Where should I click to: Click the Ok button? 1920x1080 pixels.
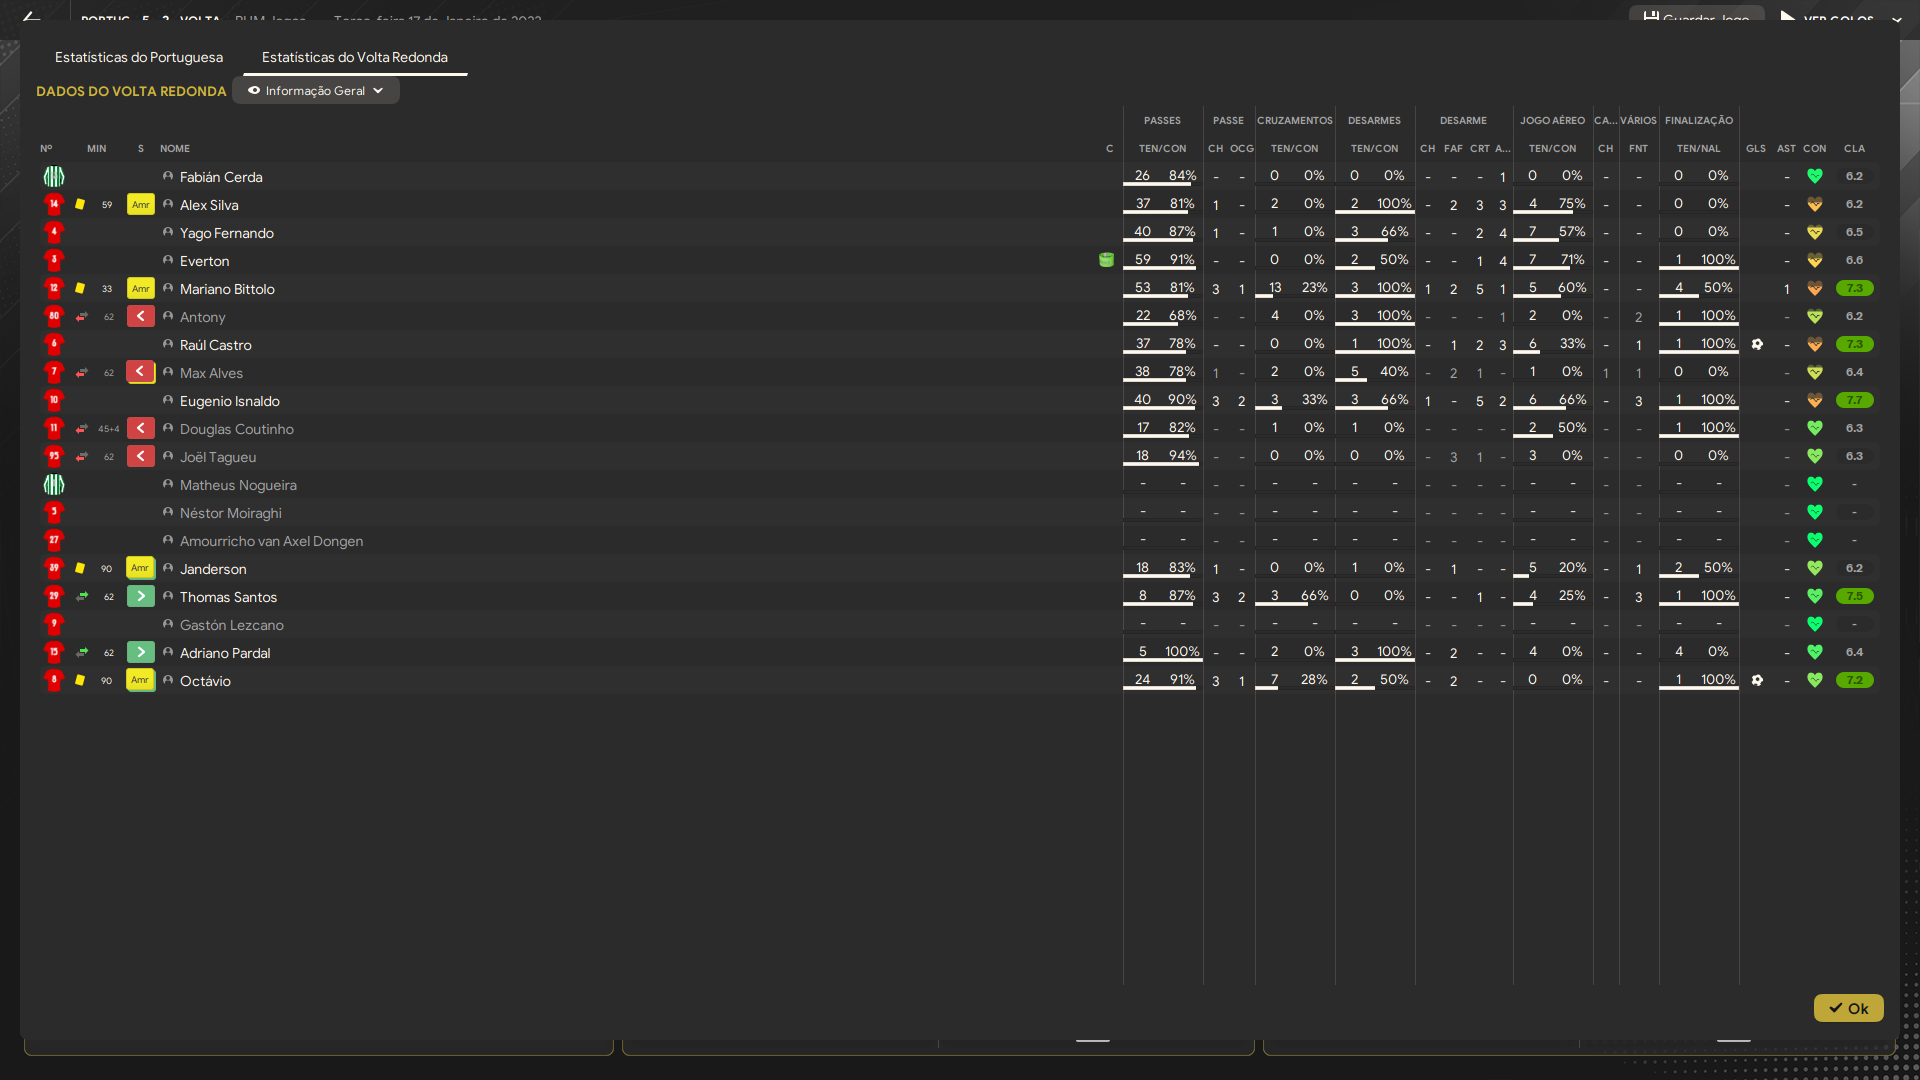tap(1849, 1008)
